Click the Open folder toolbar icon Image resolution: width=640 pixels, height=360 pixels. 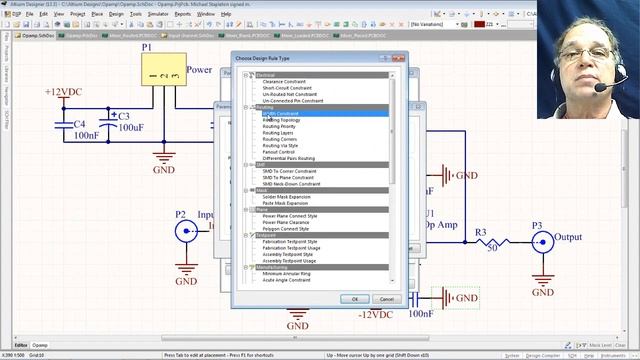point(17,24)
